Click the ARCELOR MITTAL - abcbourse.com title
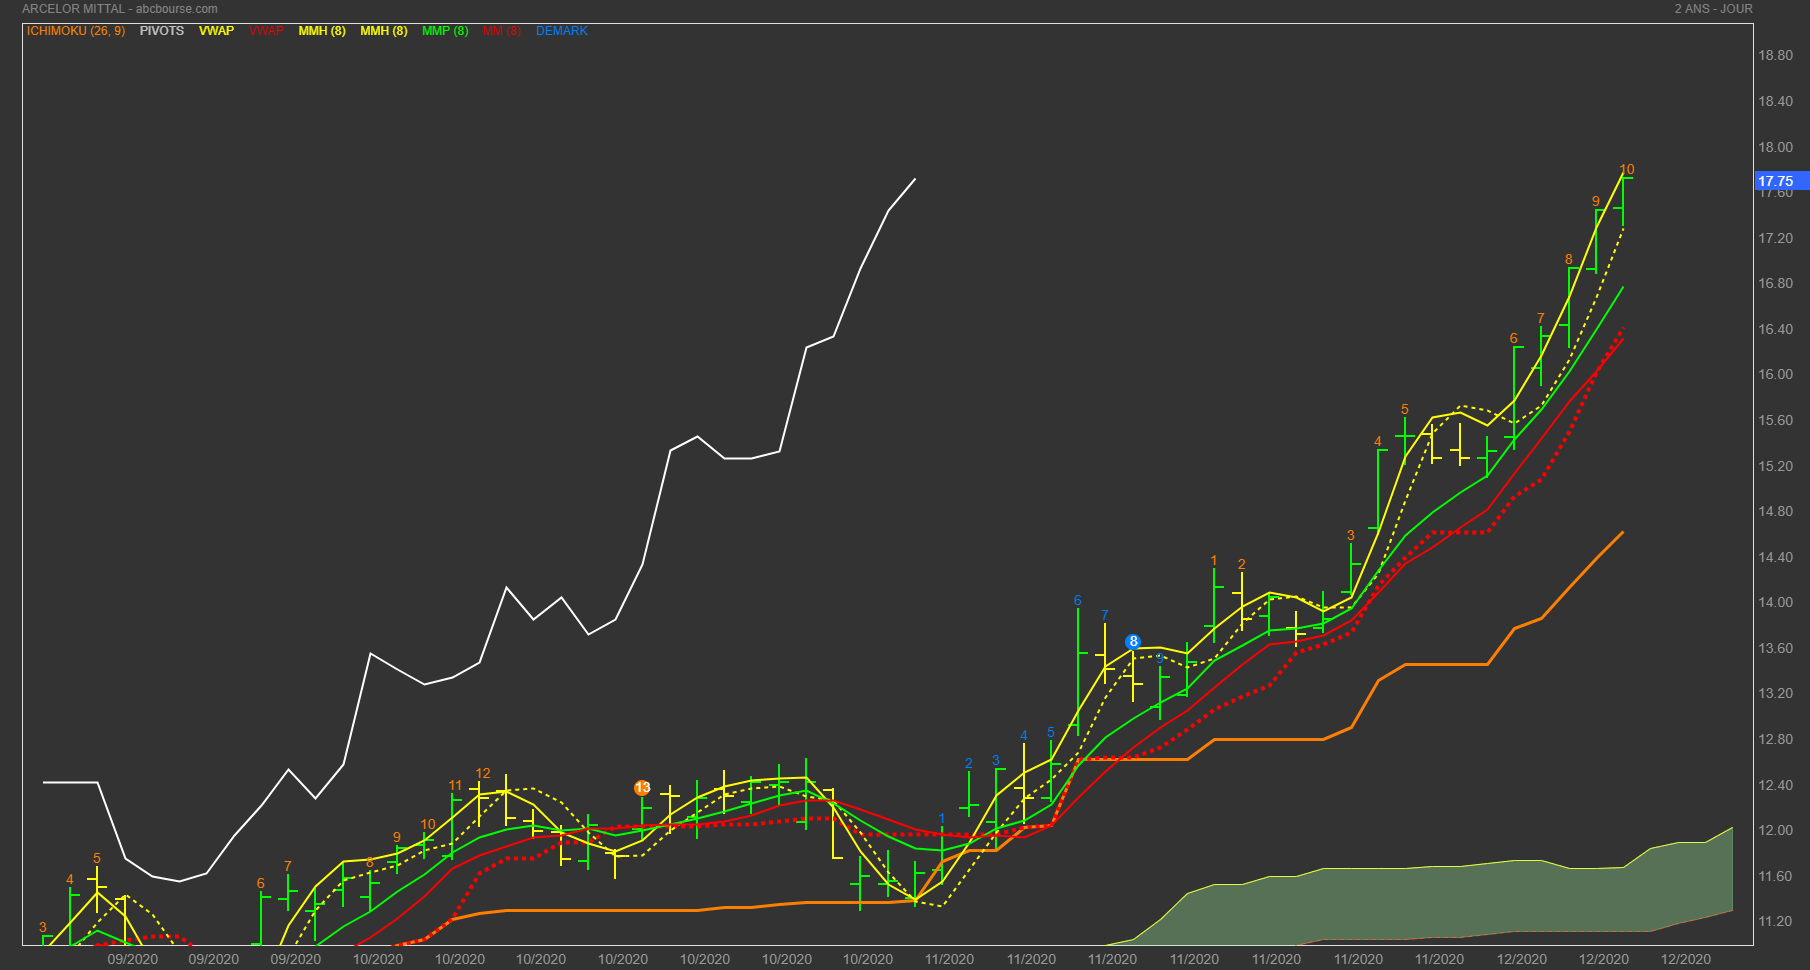 [x=120, y=9]
